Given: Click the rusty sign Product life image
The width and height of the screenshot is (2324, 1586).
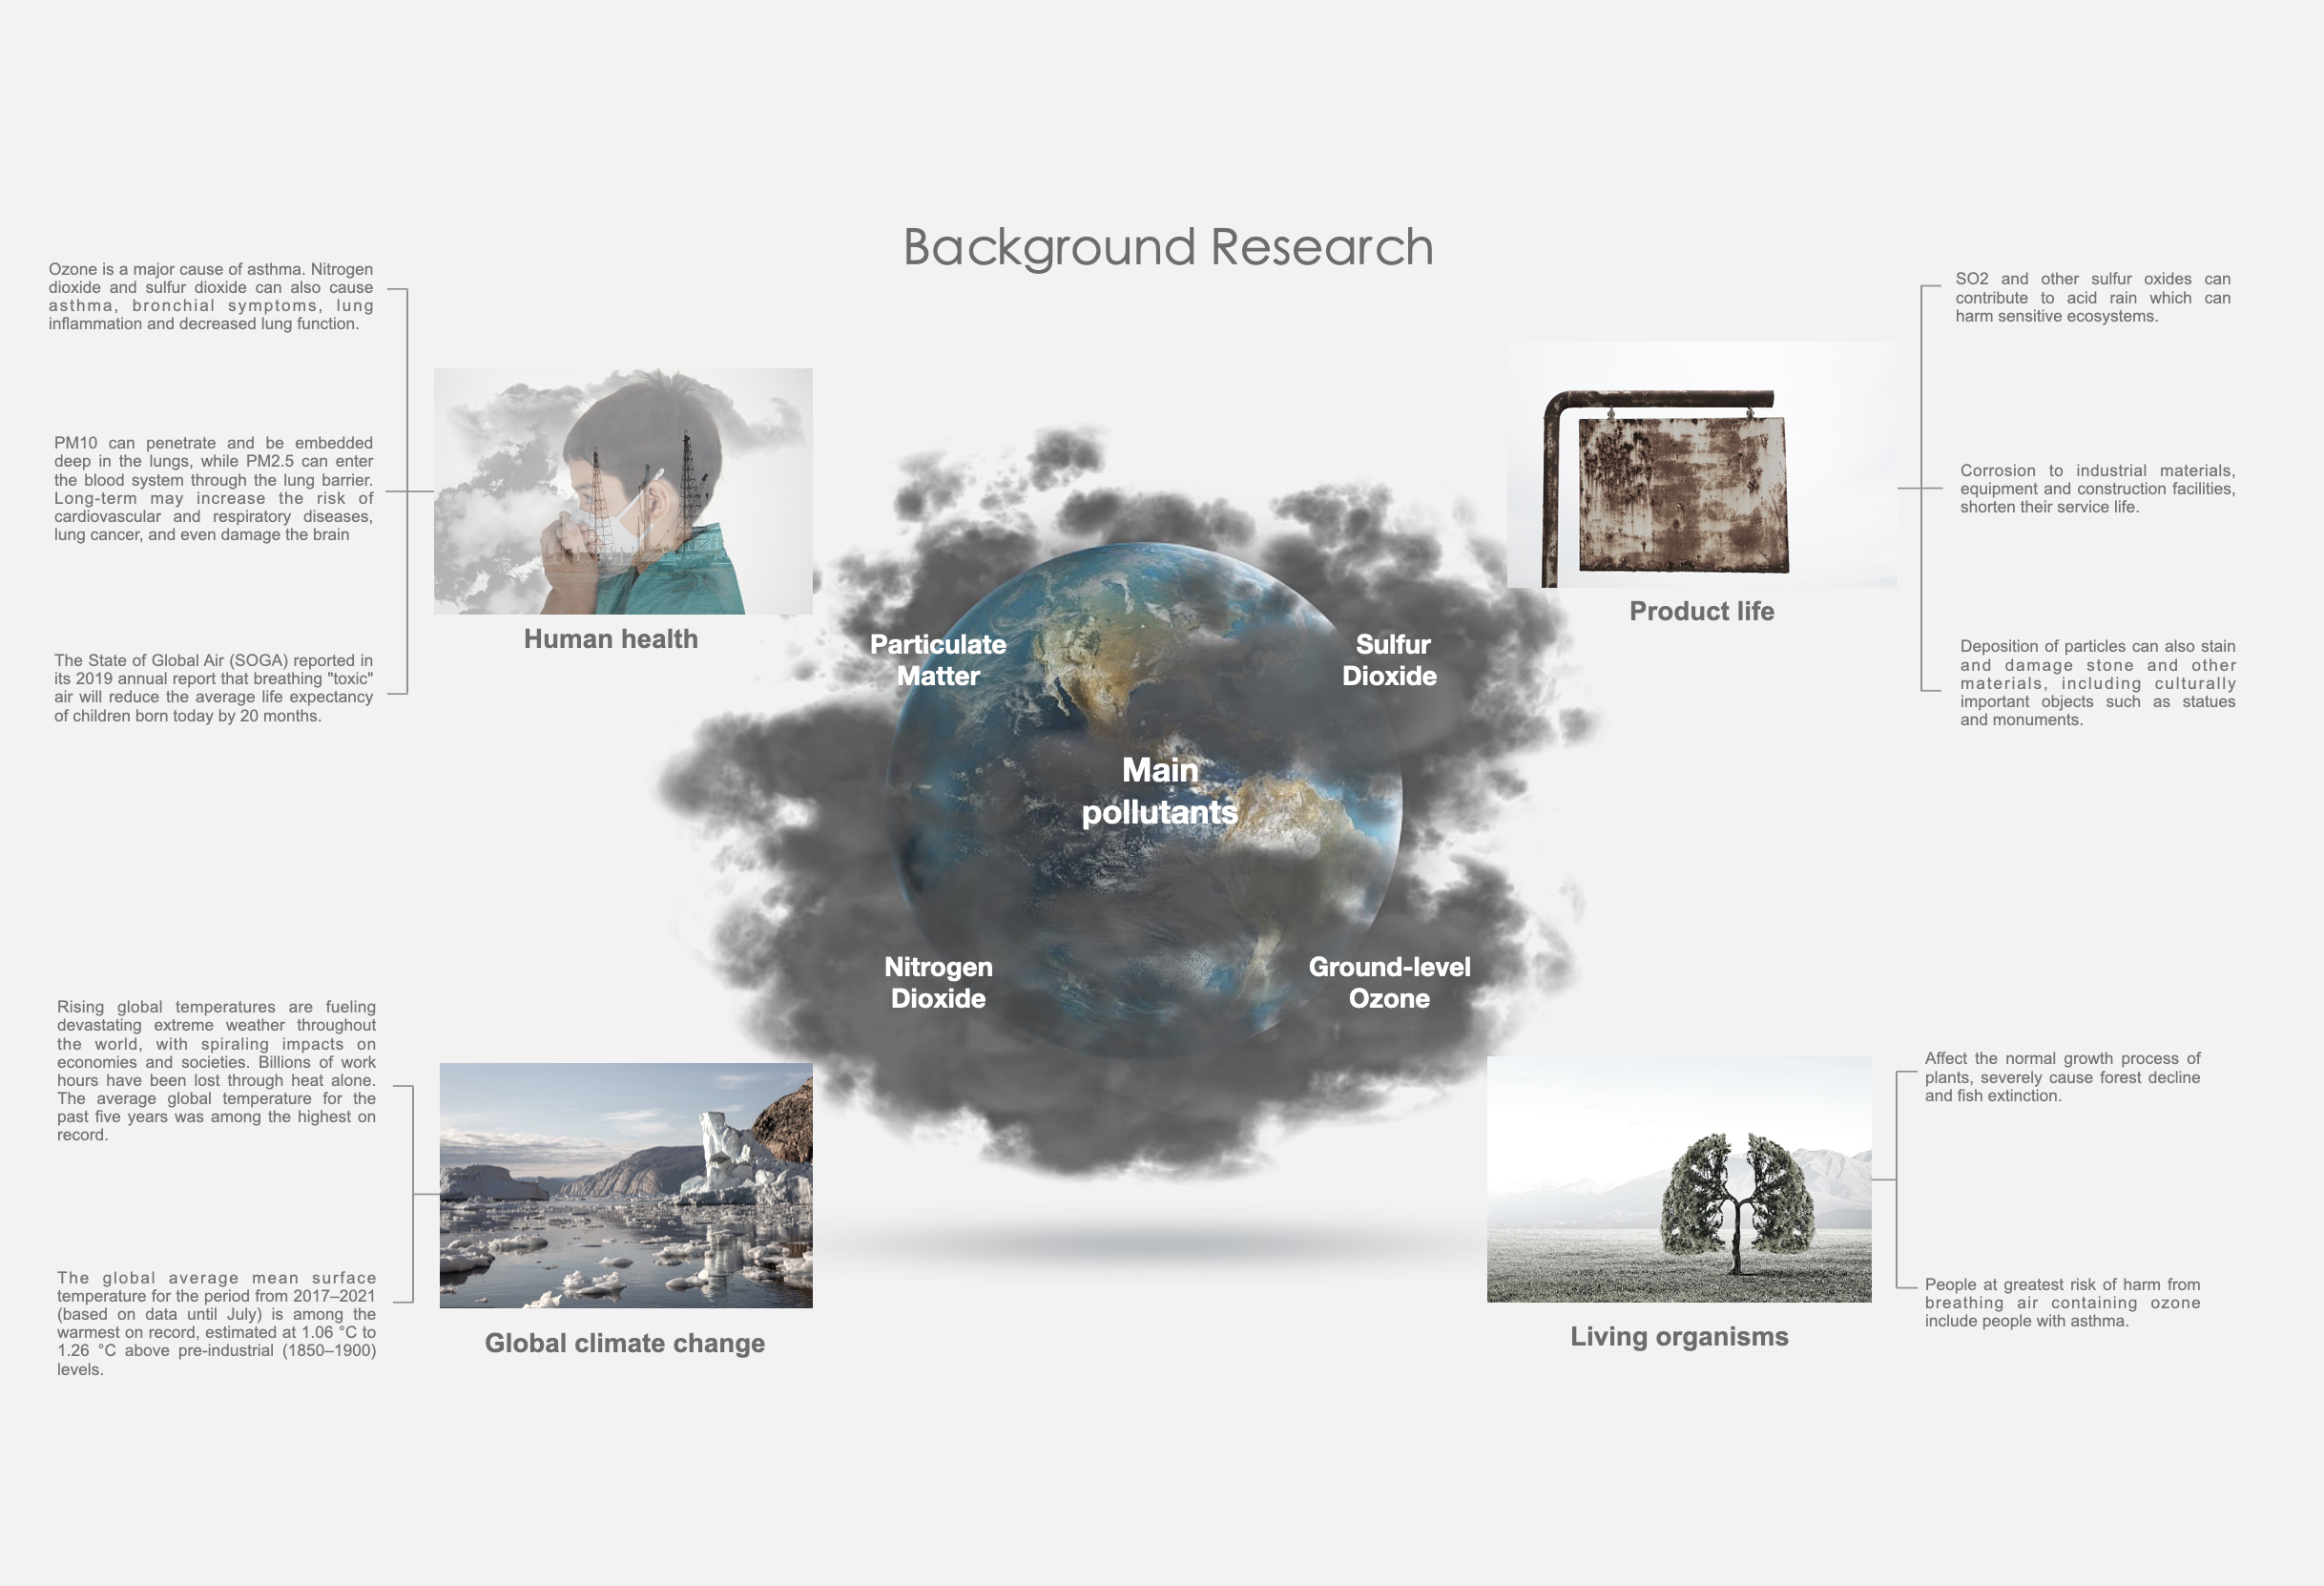Looking at the screenshot, I should click(1701, 464).
